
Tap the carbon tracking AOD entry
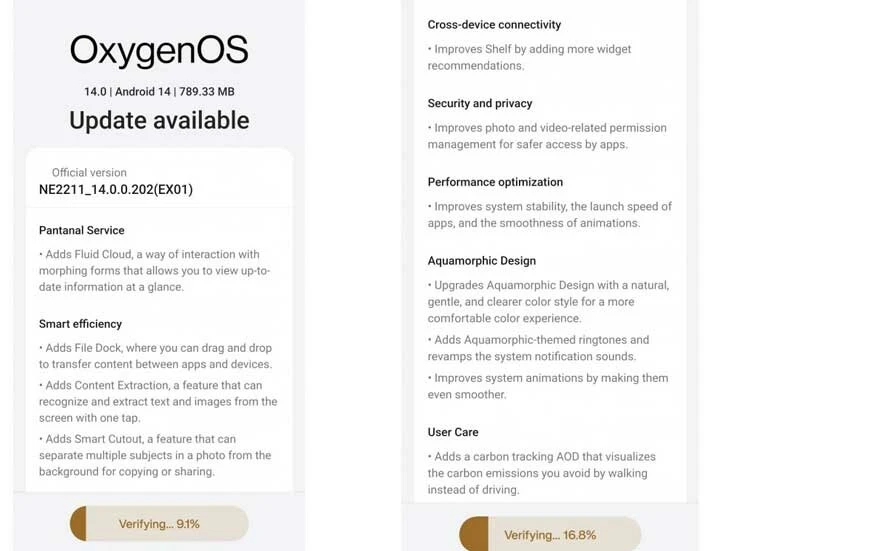click(x=541, y=473)
